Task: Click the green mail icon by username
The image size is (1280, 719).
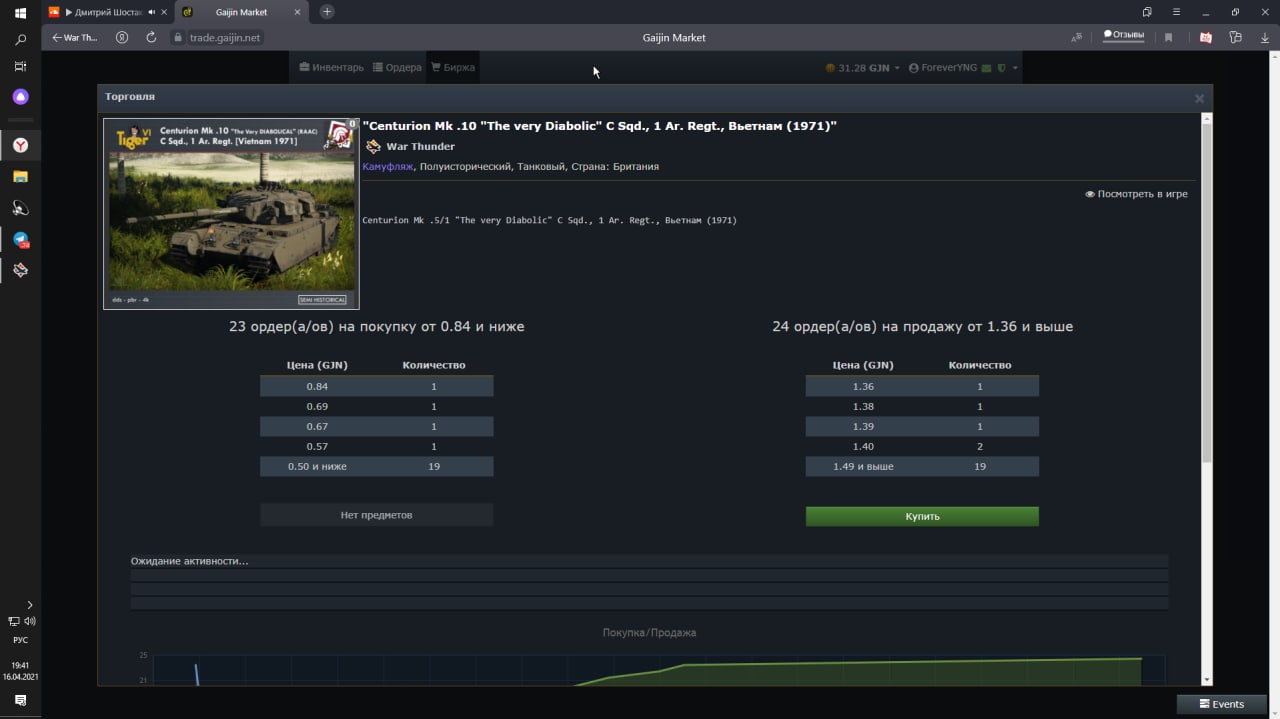Action: (x=987, y=68)
